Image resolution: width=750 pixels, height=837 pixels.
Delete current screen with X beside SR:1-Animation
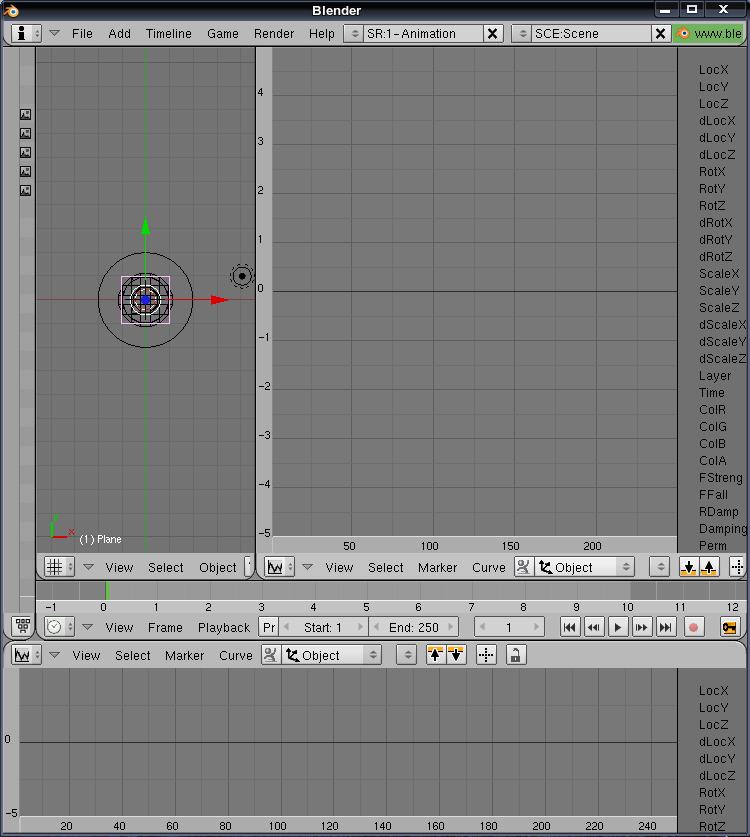(x=493, y=34)
